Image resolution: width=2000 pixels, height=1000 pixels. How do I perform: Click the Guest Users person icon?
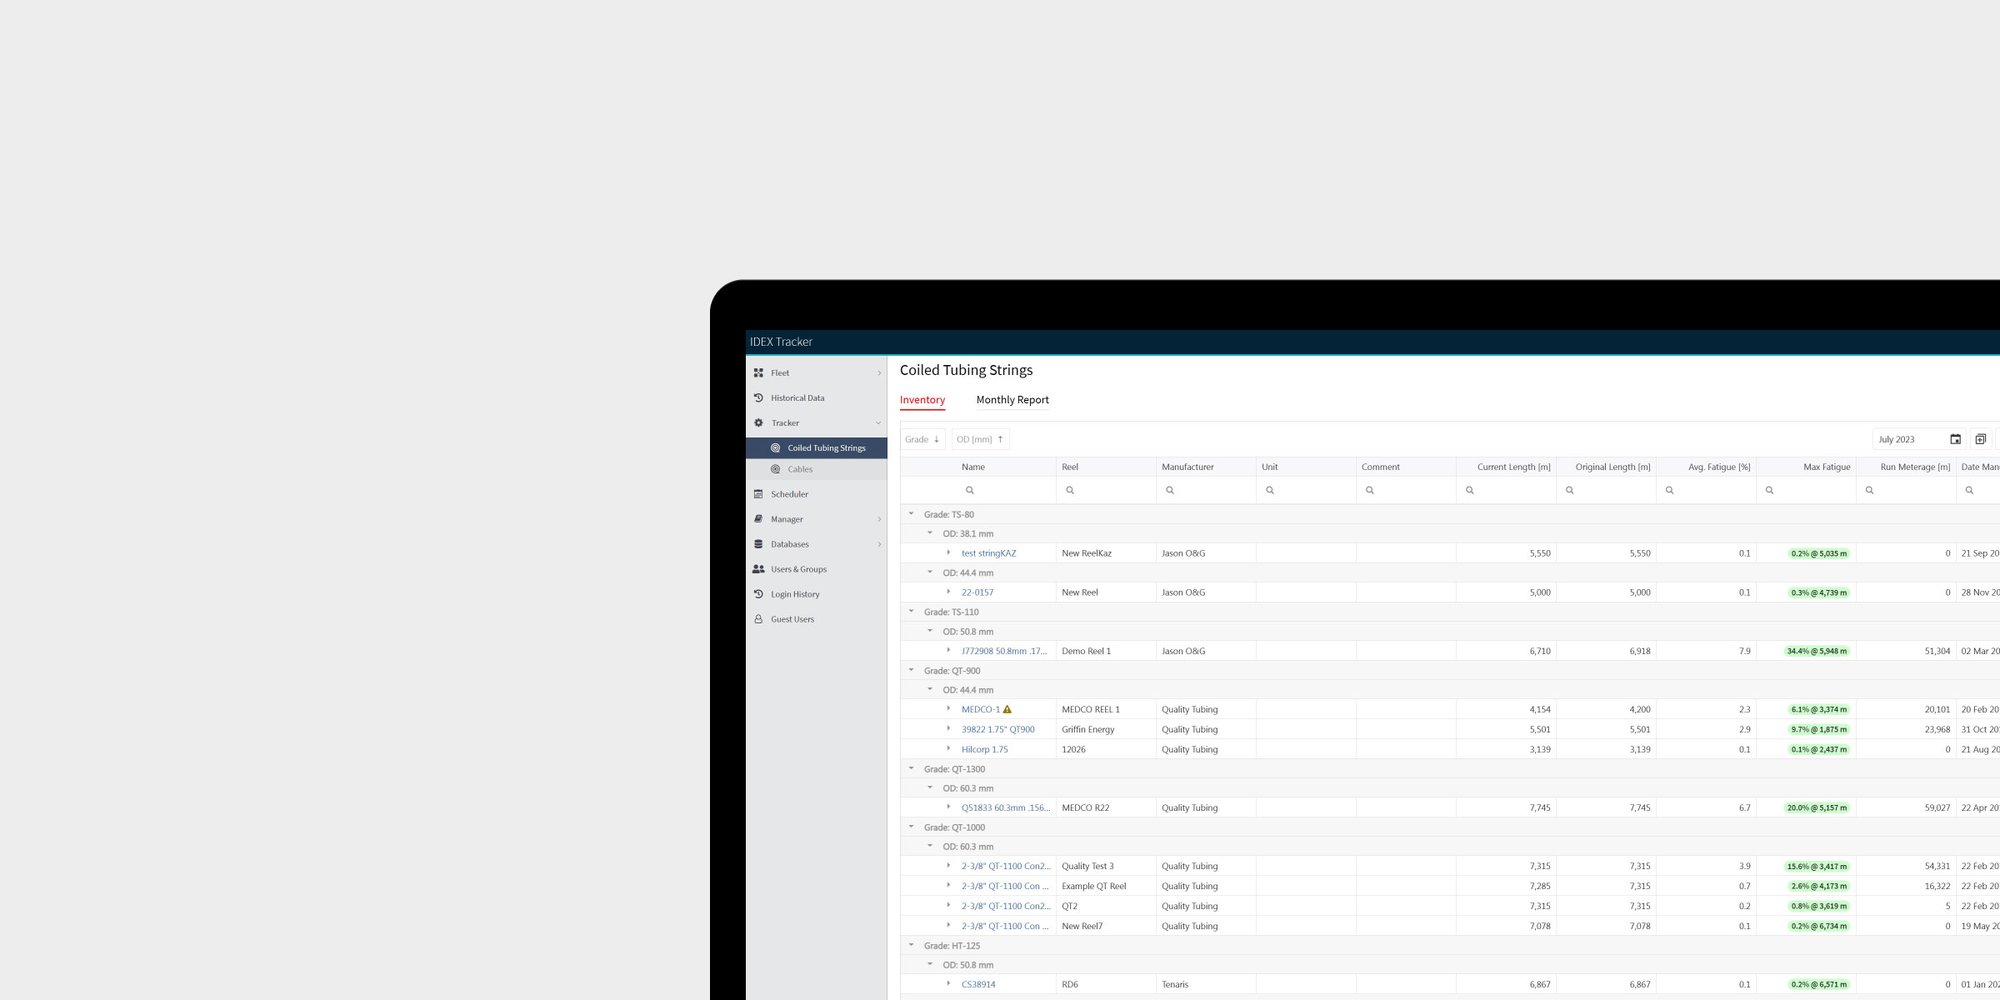click(x=758, y=619)
